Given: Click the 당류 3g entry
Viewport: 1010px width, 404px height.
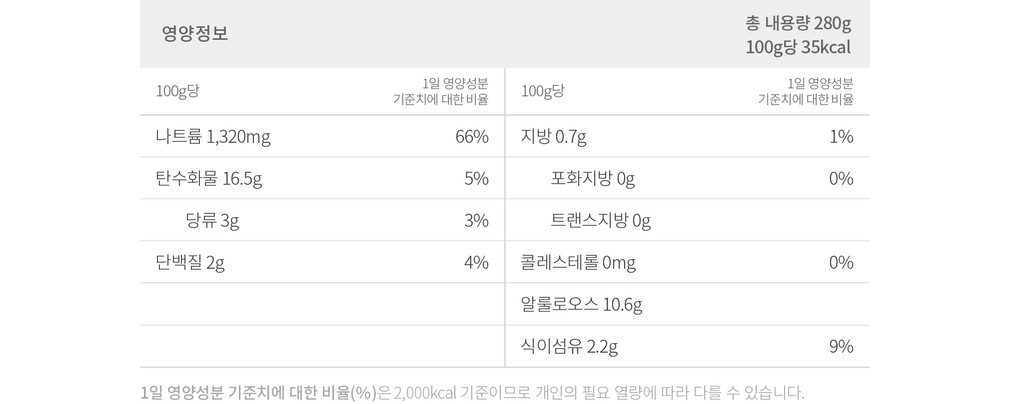Looking at the screenshot, I should pyautogui.click(x=212, y=221).
